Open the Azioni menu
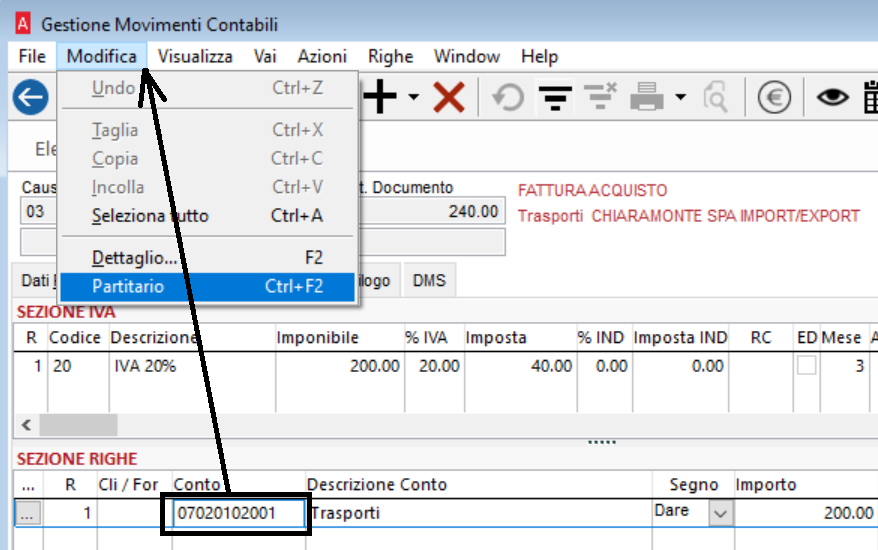Screen dimensions: 878x550 [x=322, y=56]
